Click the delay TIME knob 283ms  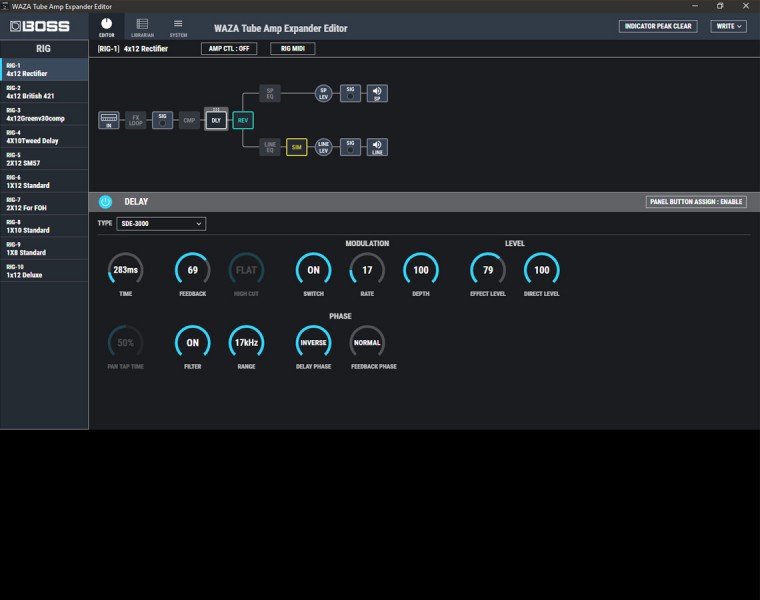pyautogui.click(x=126, y=270)
